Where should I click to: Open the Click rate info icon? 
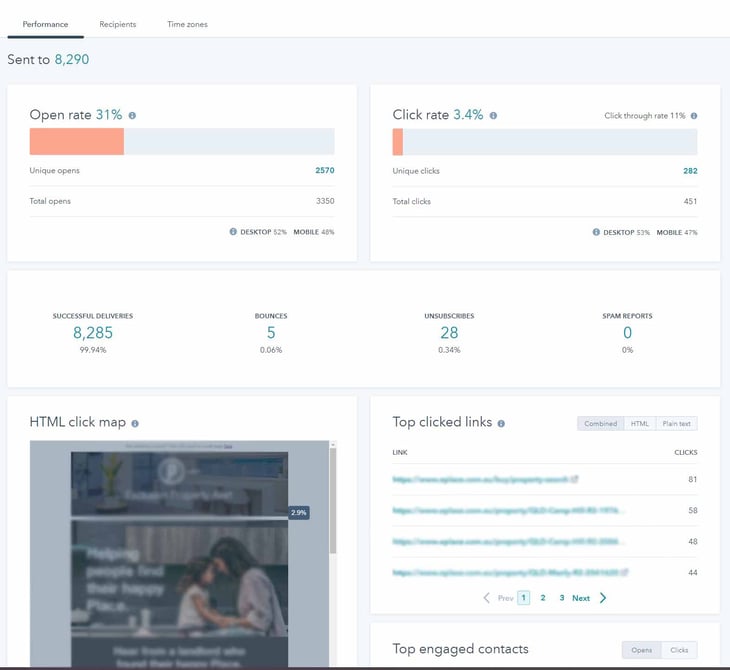pos(493,115)
